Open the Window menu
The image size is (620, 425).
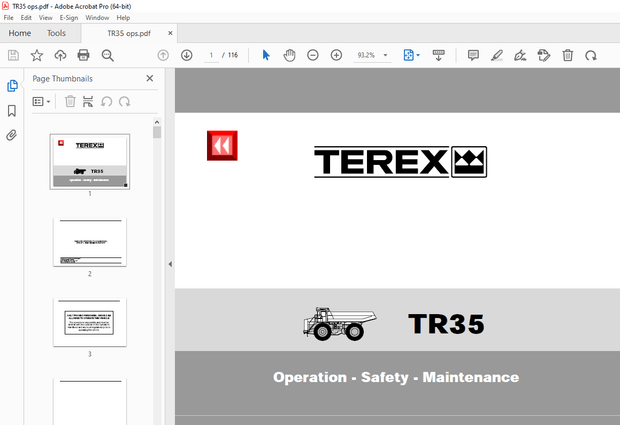click(x=97, y=18)
